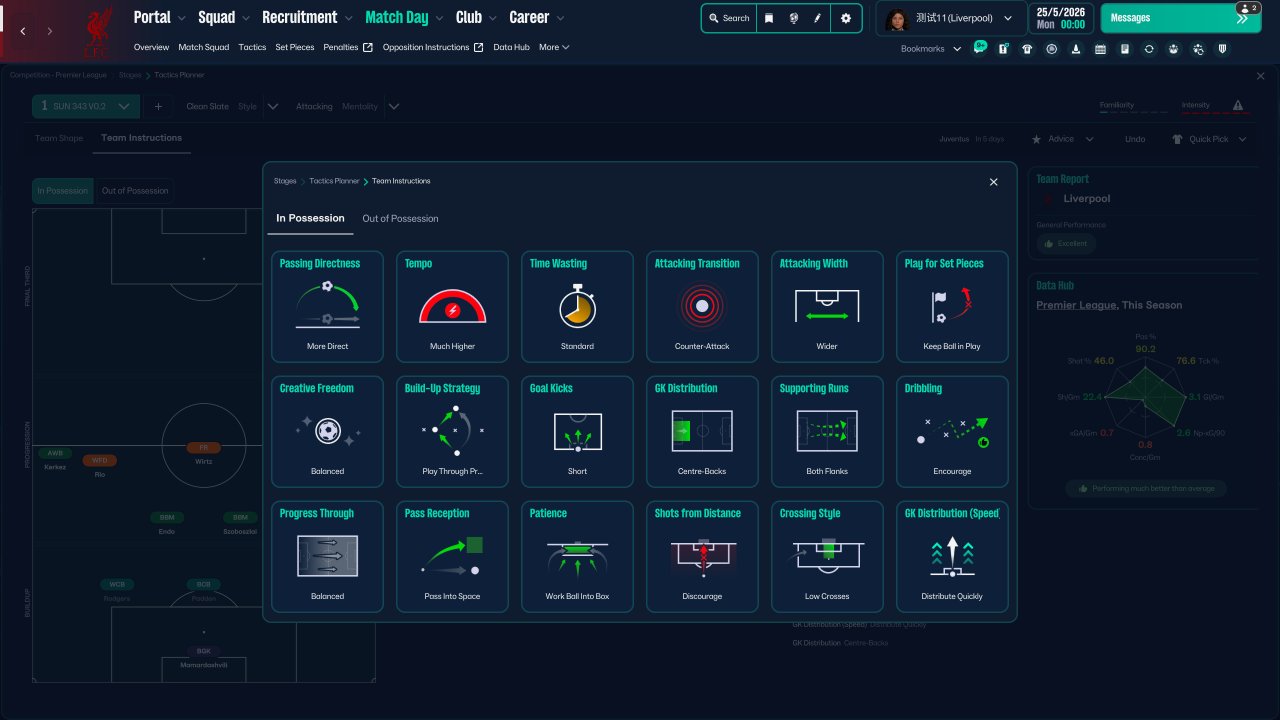
Task: Click the Progress Through card
Action: [x=327, y=556]
